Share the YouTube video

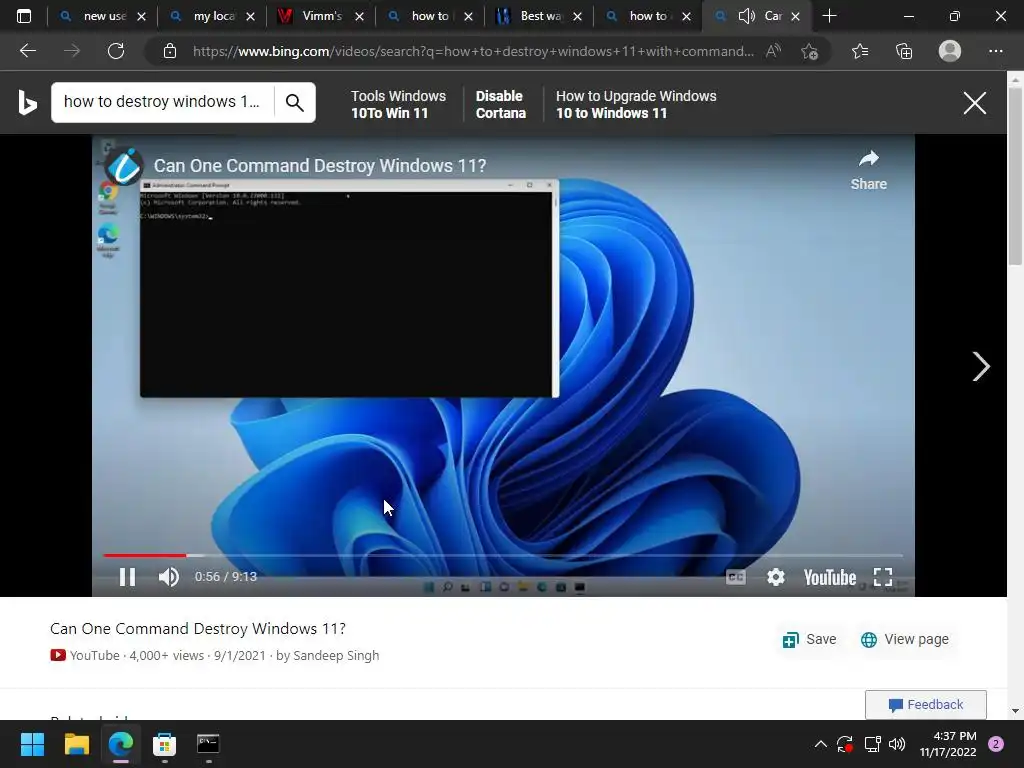pos(869,170)
